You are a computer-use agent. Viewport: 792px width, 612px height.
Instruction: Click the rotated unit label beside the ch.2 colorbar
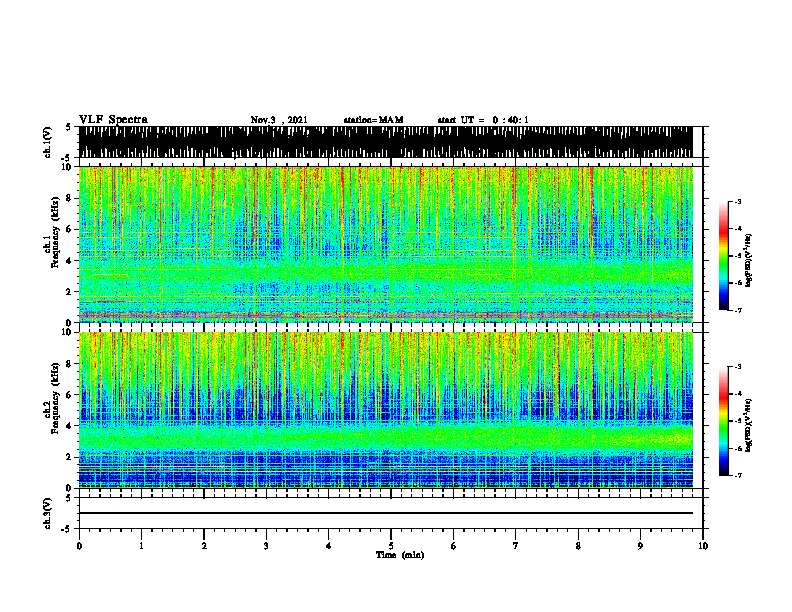(749, 425)
